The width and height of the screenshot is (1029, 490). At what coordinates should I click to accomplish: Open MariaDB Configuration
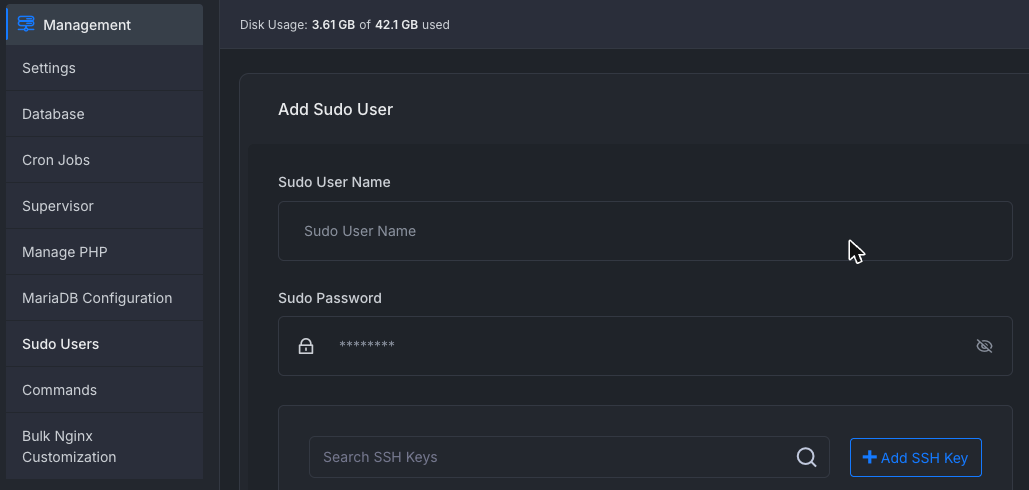click(104, 298)
